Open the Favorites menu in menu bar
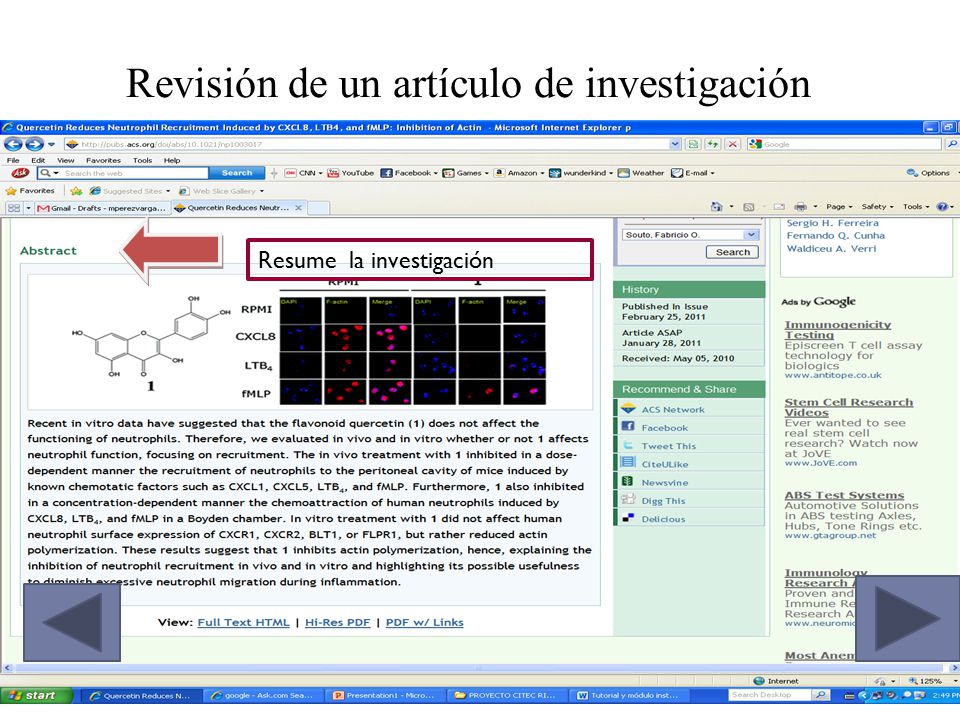960x720 pixels. pos(103,160)
